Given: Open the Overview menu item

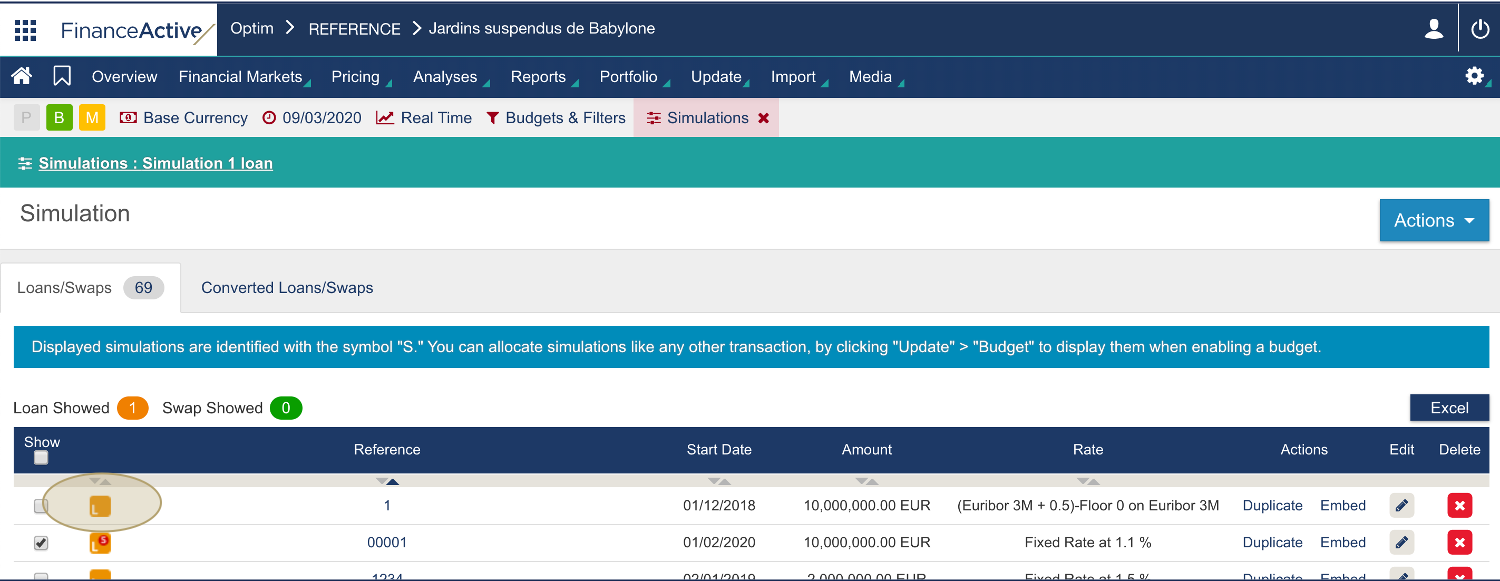Looking at the screenshot, I should click(125, 77).
